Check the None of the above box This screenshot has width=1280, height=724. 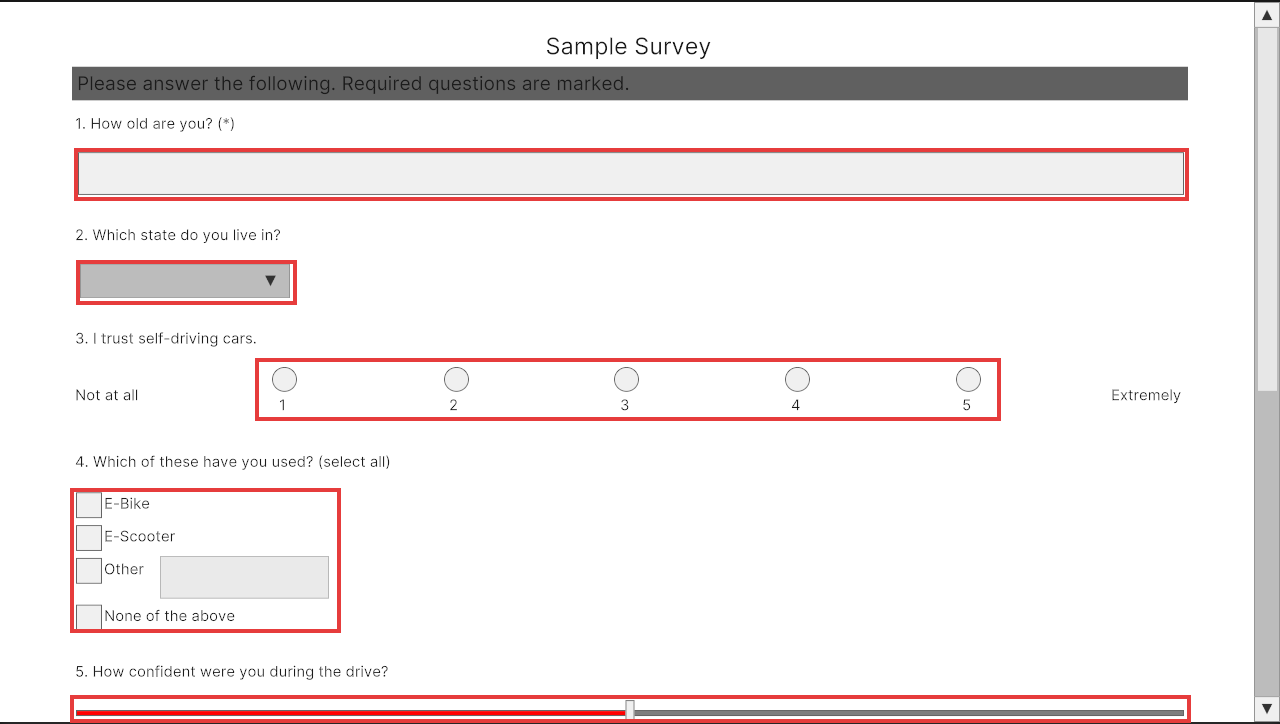pyautogui.click(x=89, y=617)
